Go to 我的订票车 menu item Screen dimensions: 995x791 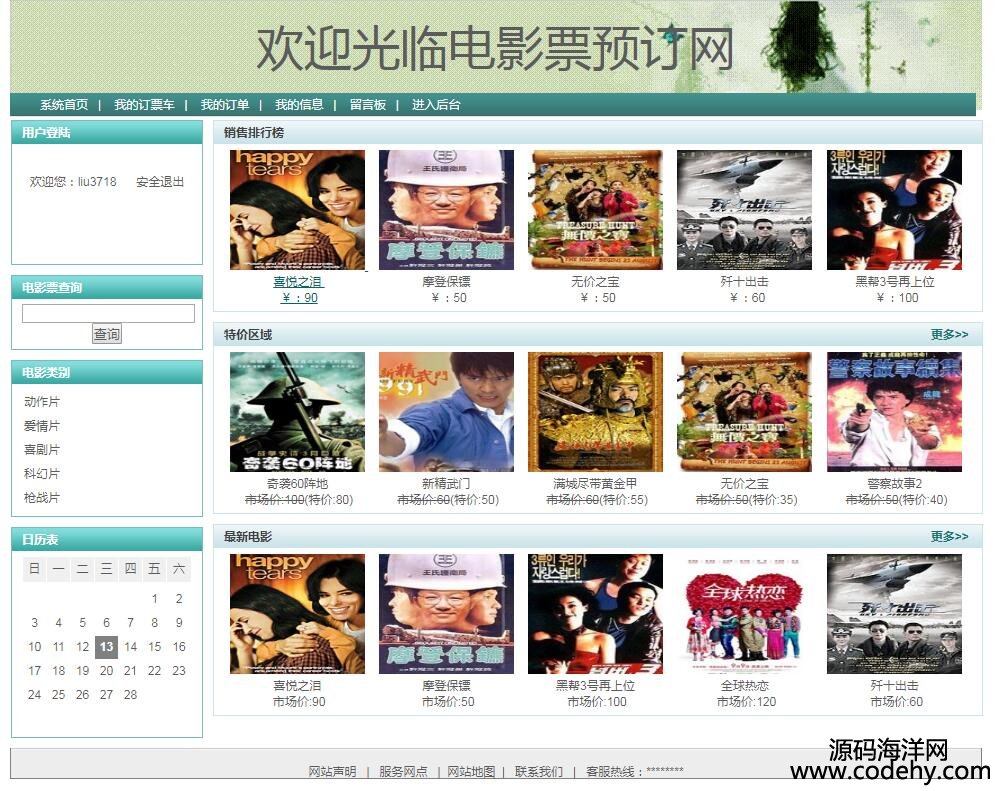pyautogui.click(x=144, y=105)
